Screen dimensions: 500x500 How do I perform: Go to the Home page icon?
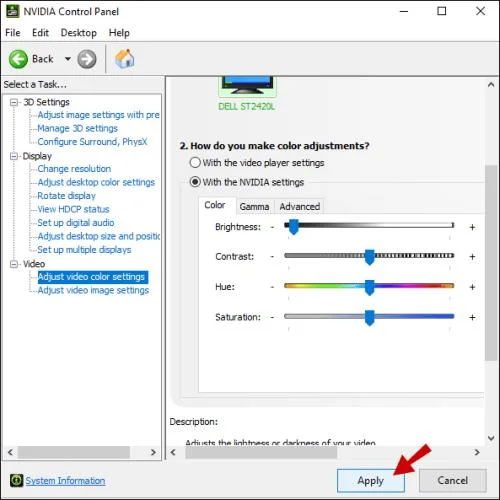pyautogui.click(x=125, y=59)
